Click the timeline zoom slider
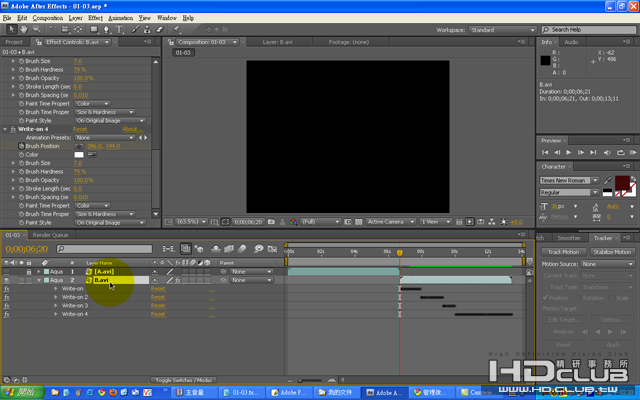Viewport: 640px width, 400px height. pyautogui.click(x=311, y=380)
